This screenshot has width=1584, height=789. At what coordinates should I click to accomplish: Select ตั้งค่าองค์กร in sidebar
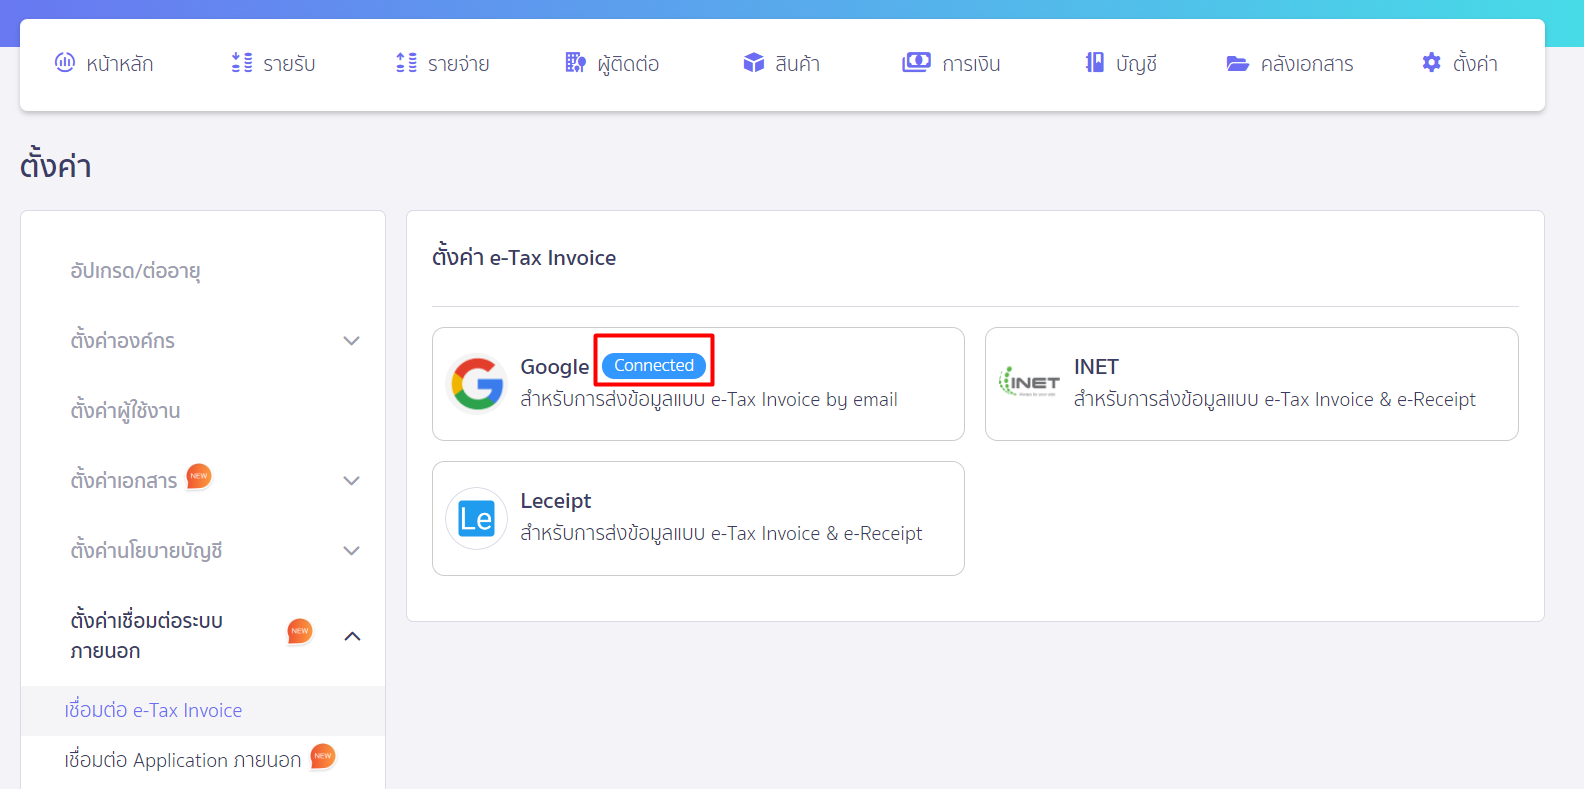122,341
